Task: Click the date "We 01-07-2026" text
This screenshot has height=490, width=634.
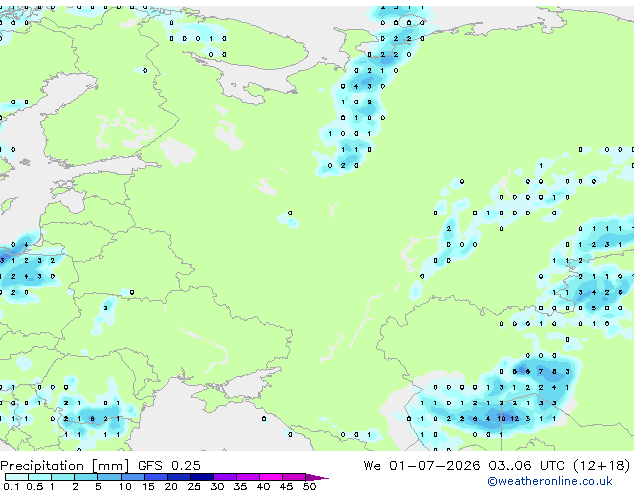Action: 422,465
